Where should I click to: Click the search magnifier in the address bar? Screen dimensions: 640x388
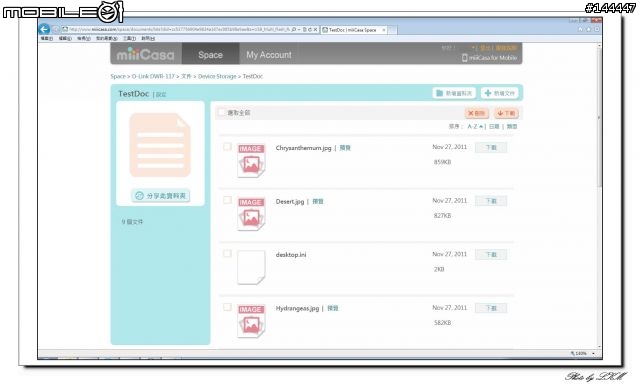point(294,30)
